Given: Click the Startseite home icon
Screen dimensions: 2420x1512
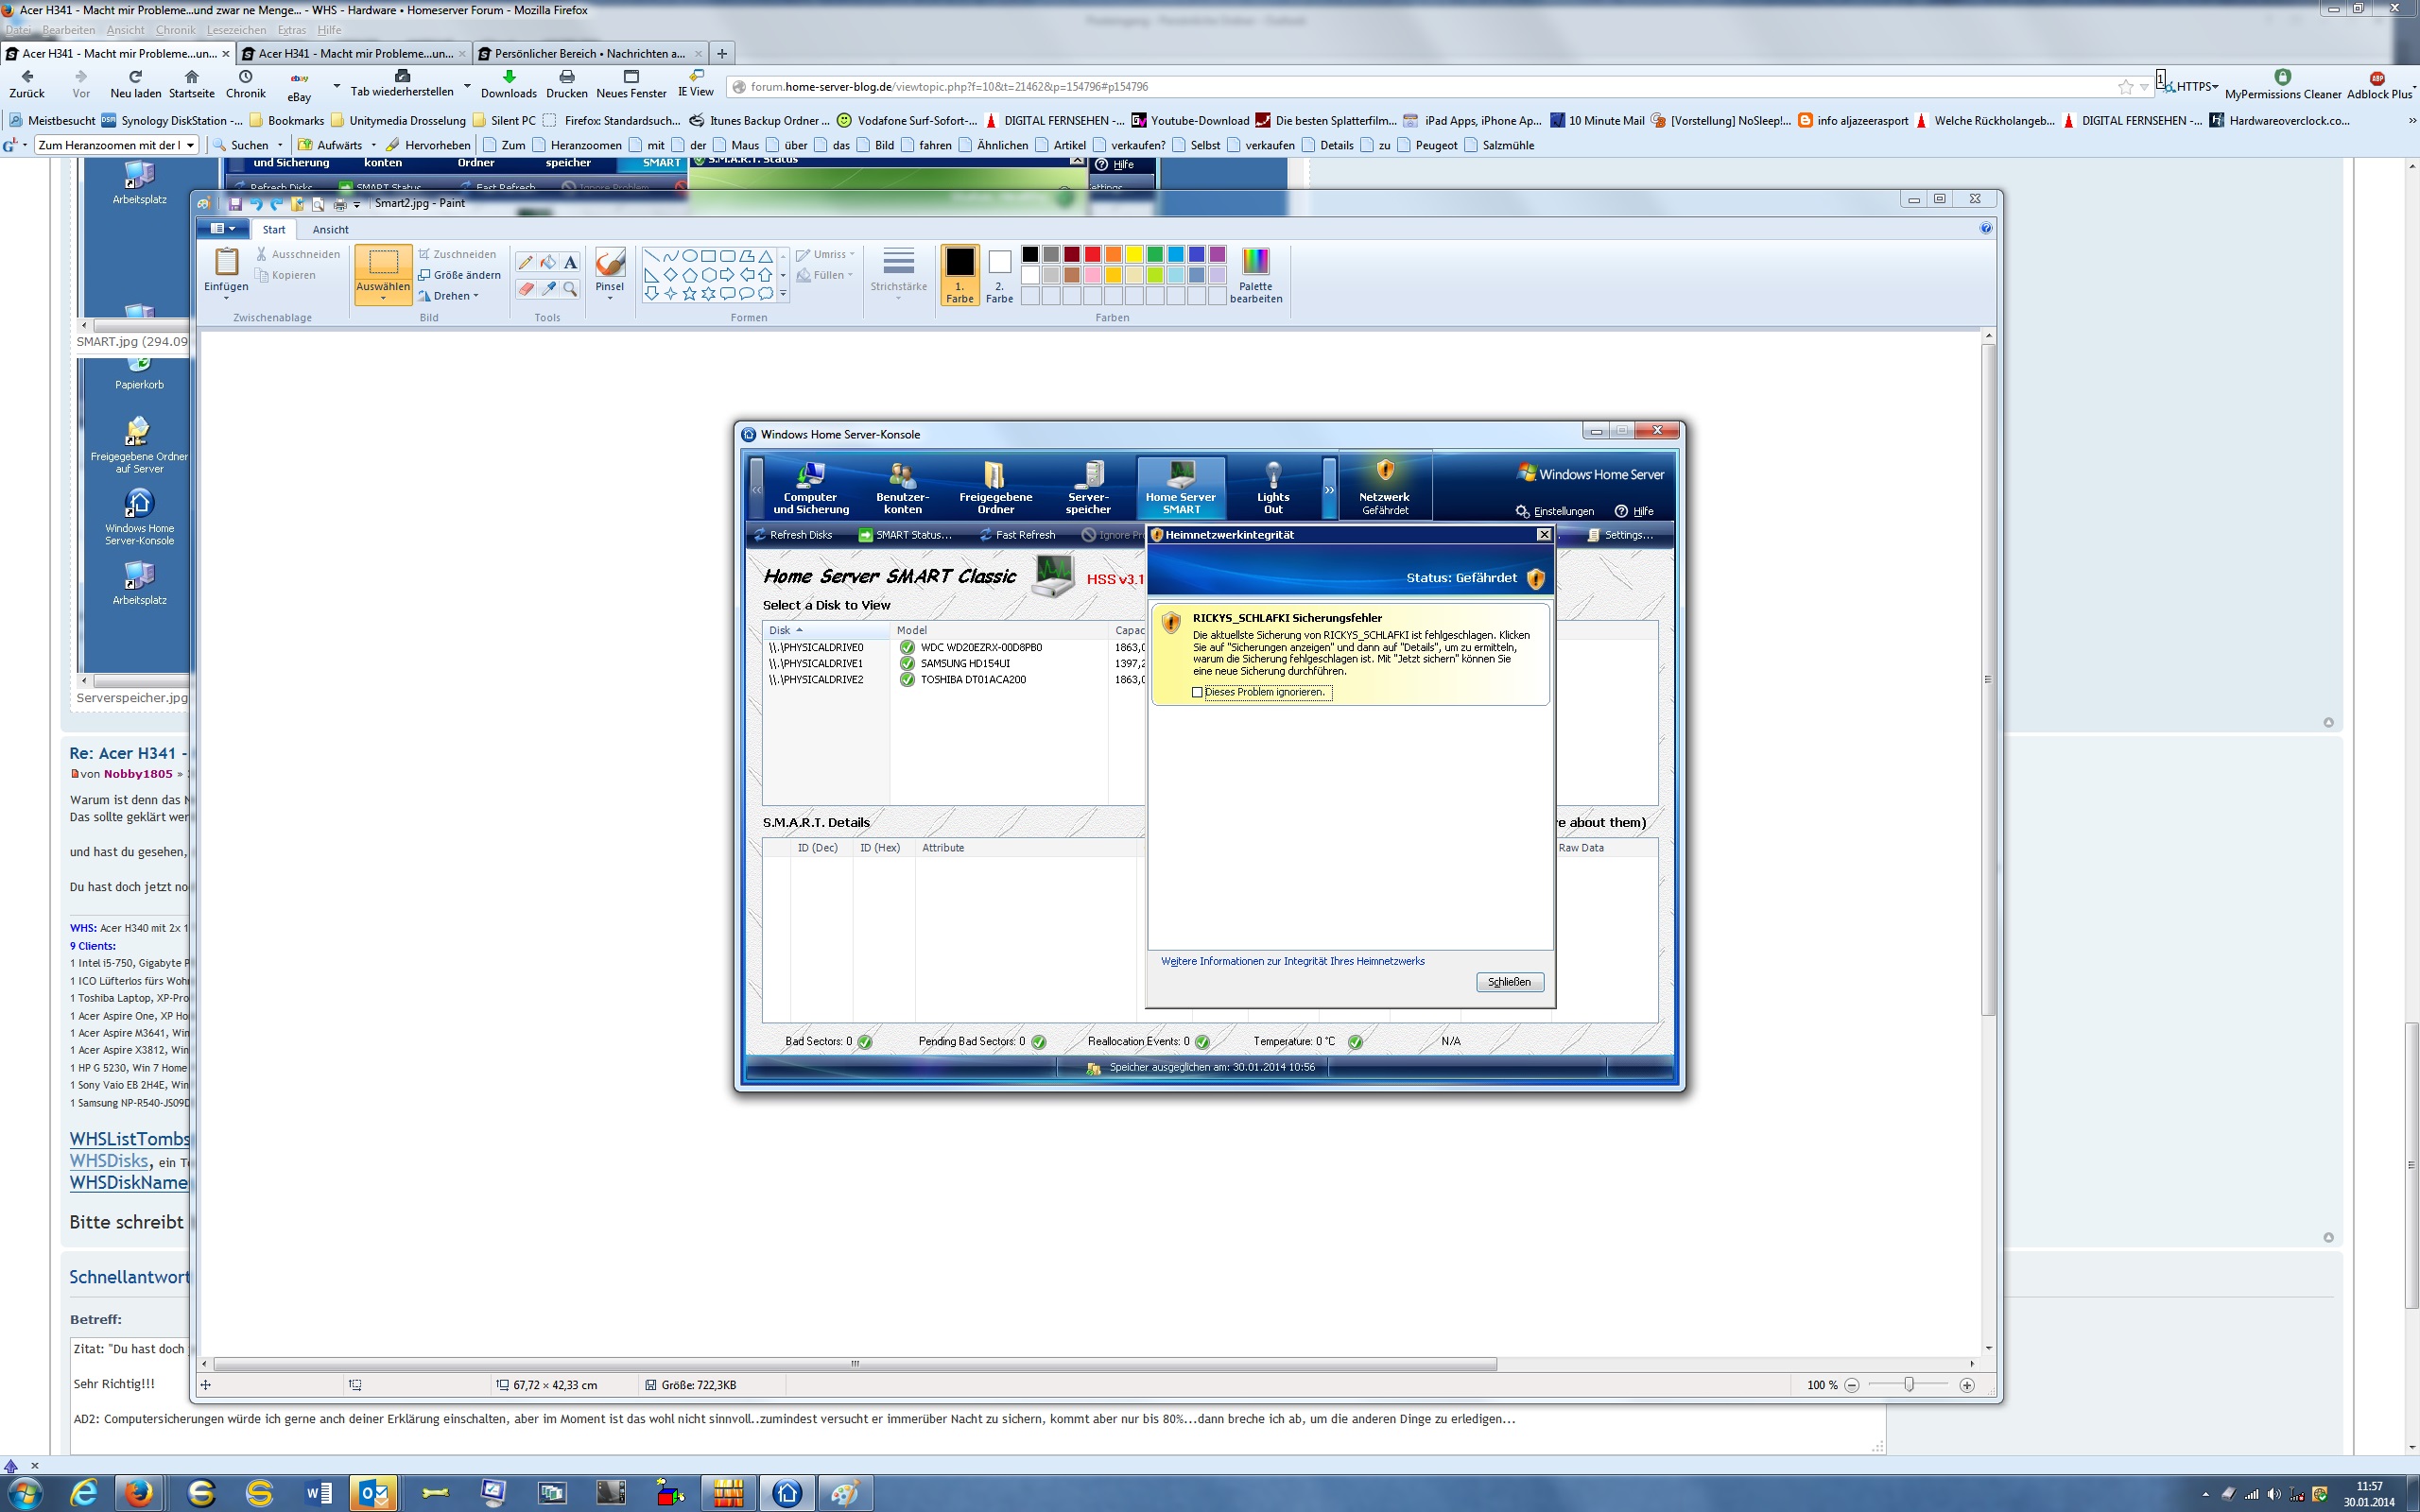Looking at the screenshot, I should (x=192, y=77).
